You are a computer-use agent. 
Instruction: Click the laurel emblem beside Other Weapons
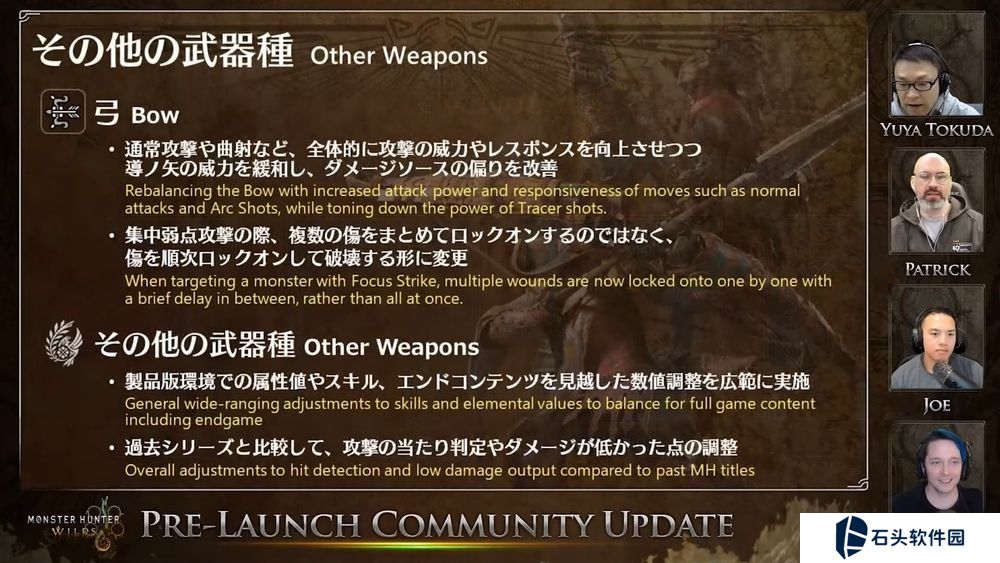point(64,343)
